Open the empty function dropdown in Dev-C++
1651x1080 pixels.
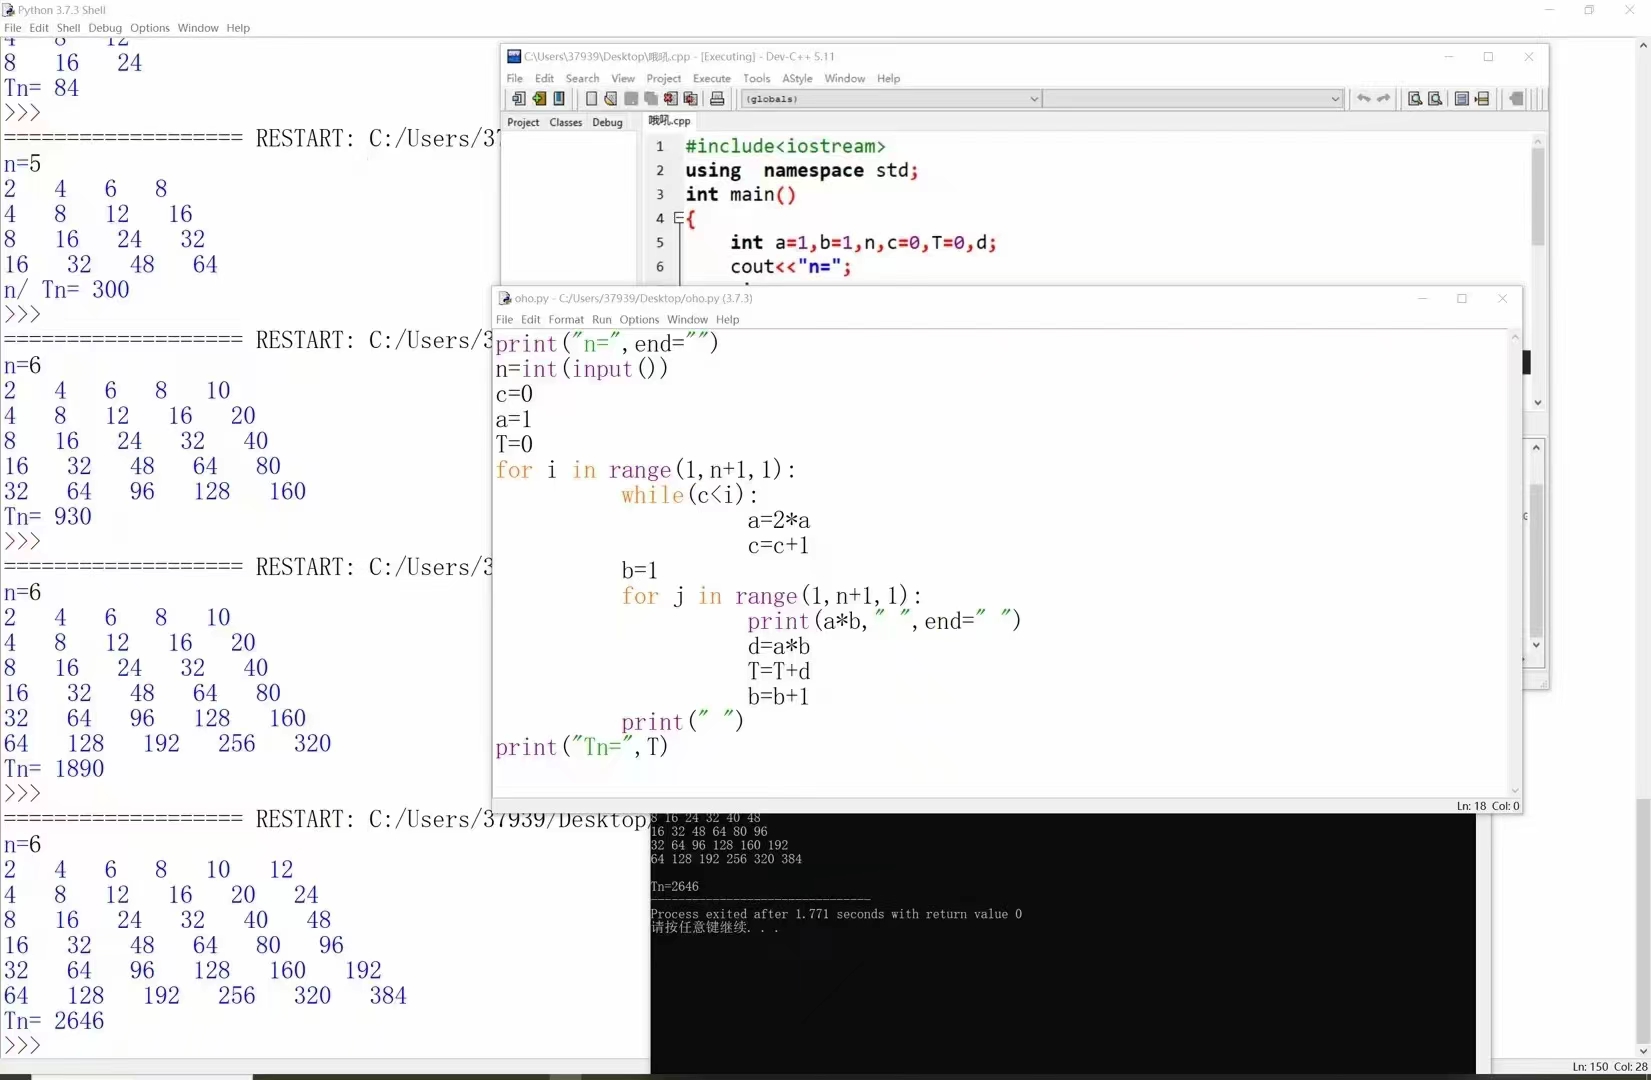pos(1193,99)
